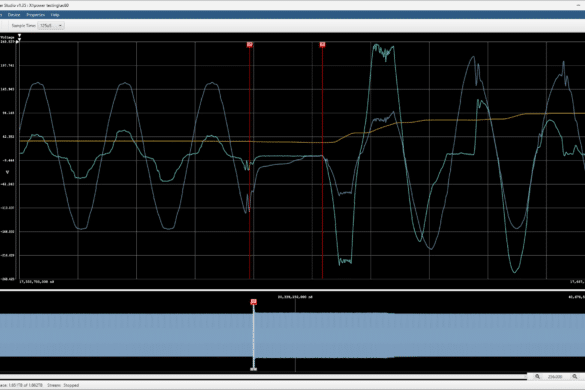Click the start timestamp under the waveform
This screenshot has height=390, width=585.
[37, 282]
